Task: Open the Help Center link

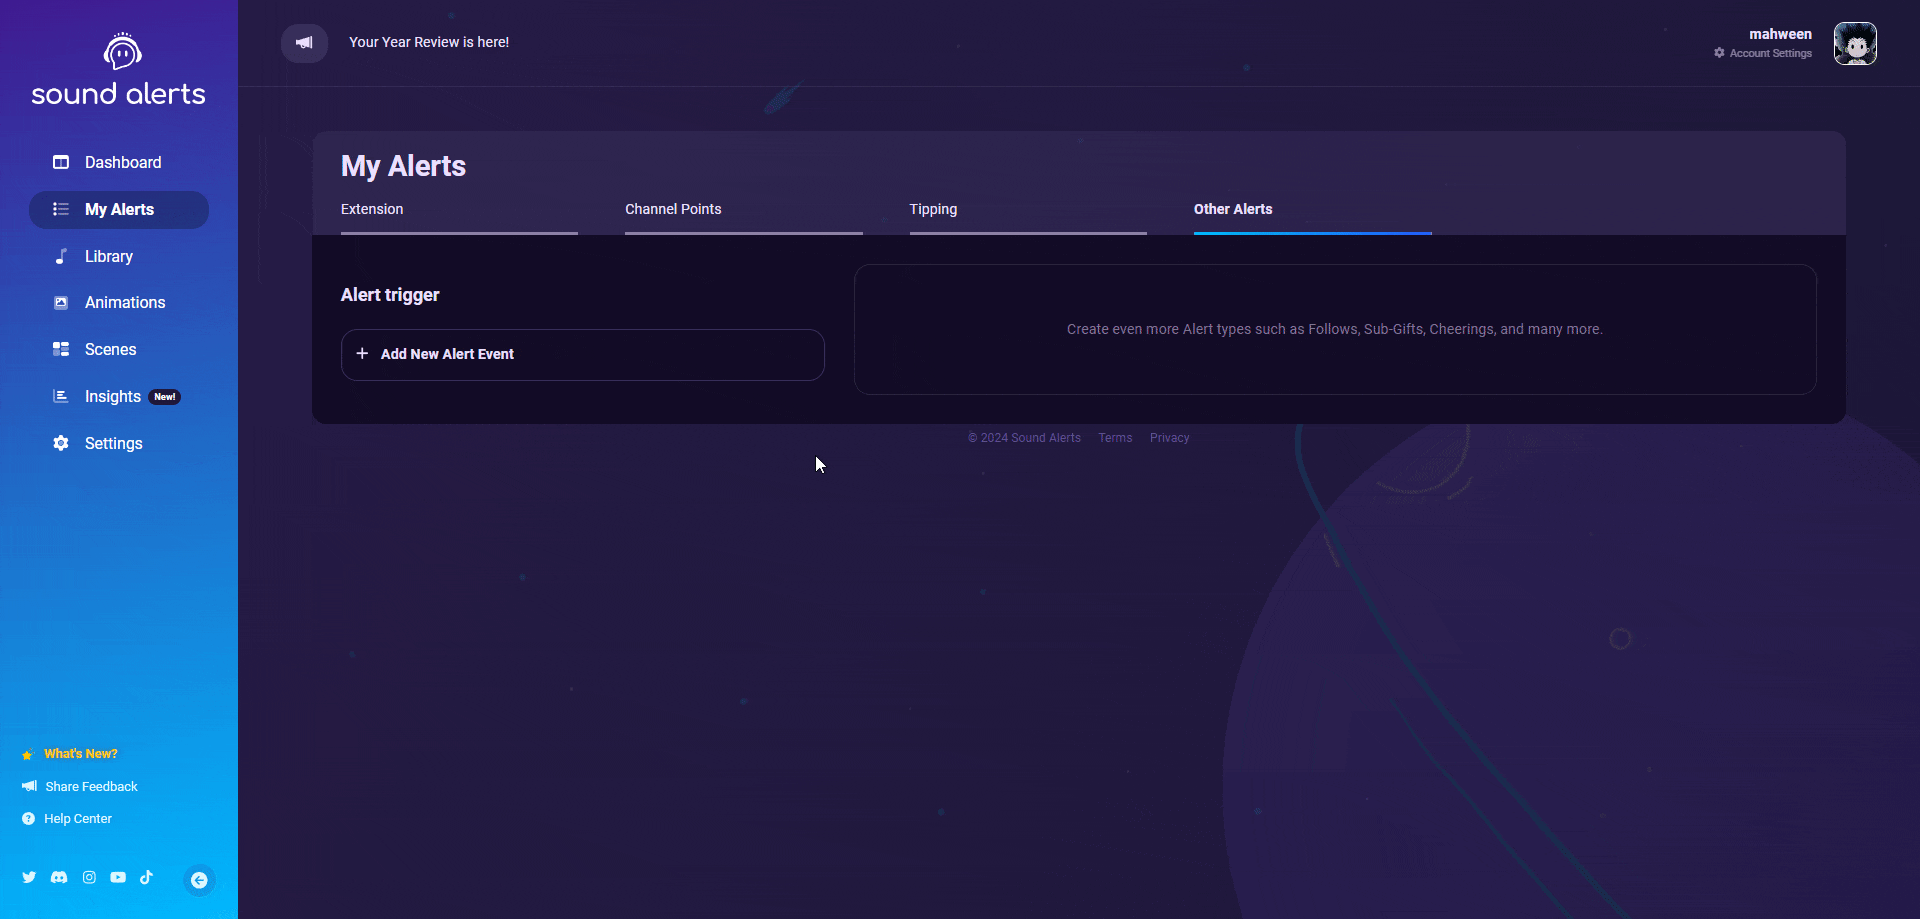Action: [x=78, y=819]
